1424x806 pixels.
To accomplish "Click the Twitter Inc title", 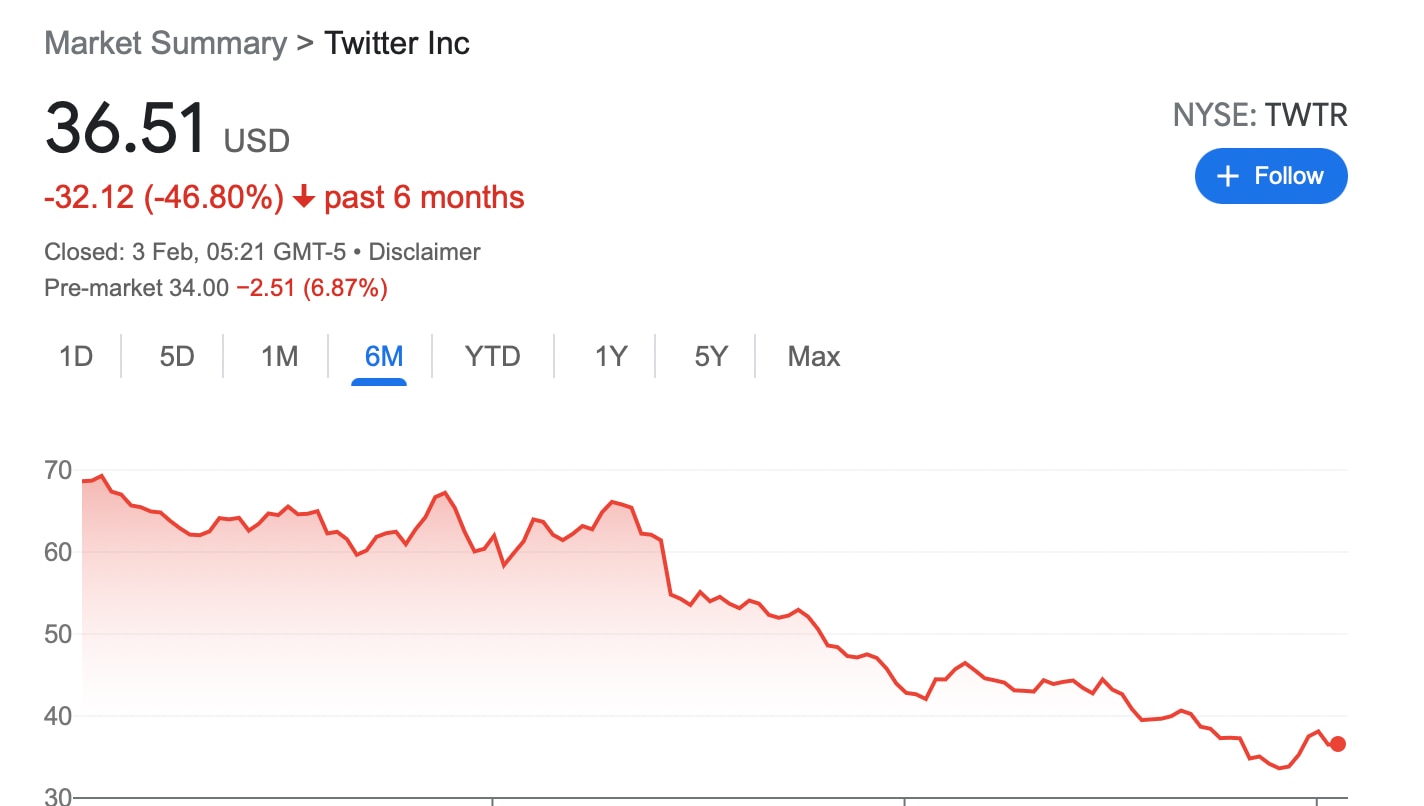I will point(397,44).
